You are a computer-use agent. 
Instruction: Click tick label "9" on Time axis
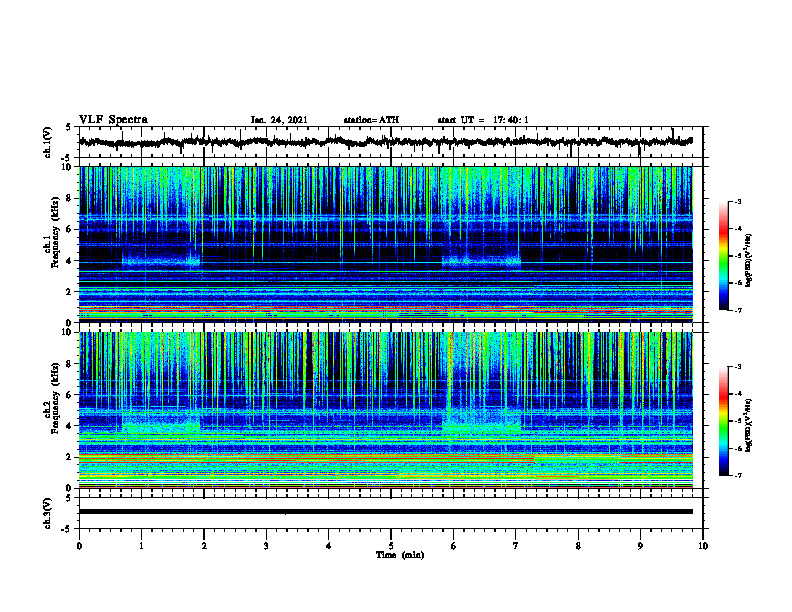(x=640, y=546)
